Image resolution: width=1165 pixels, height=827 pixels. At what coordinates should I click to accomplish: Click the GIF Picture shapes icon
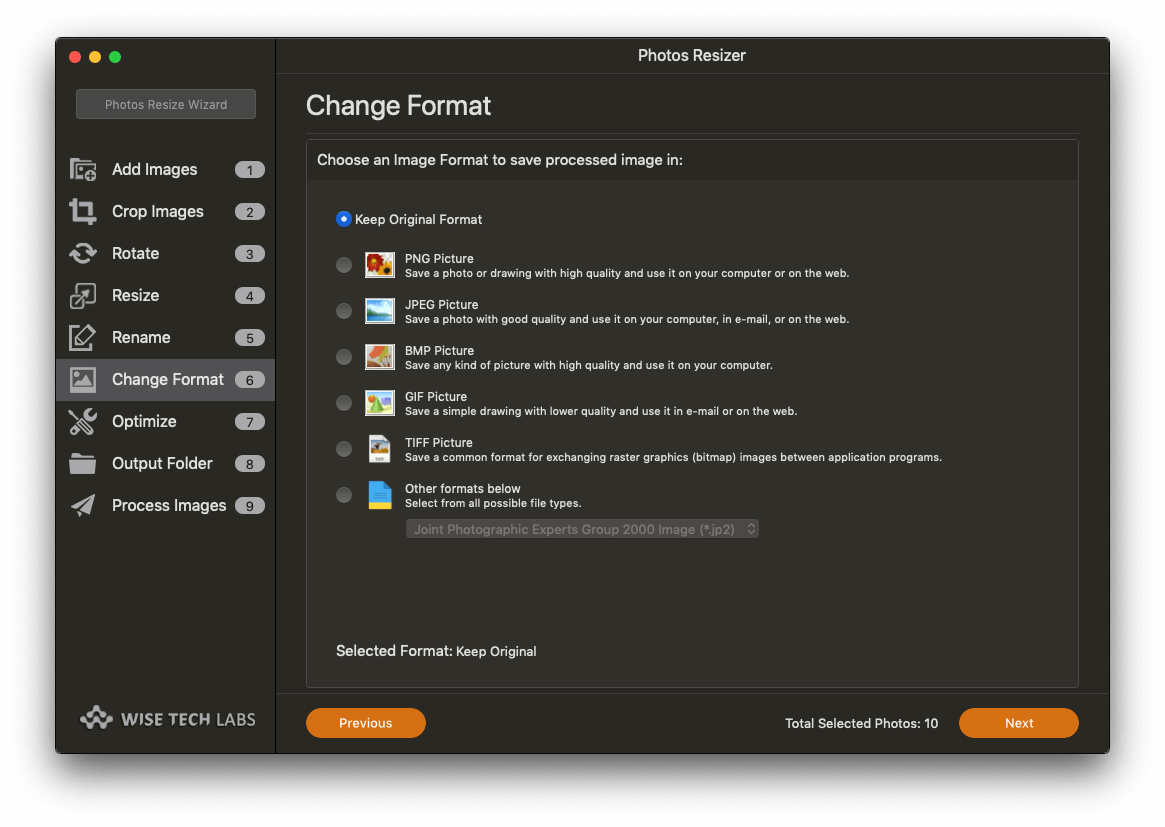pos(380,403)
